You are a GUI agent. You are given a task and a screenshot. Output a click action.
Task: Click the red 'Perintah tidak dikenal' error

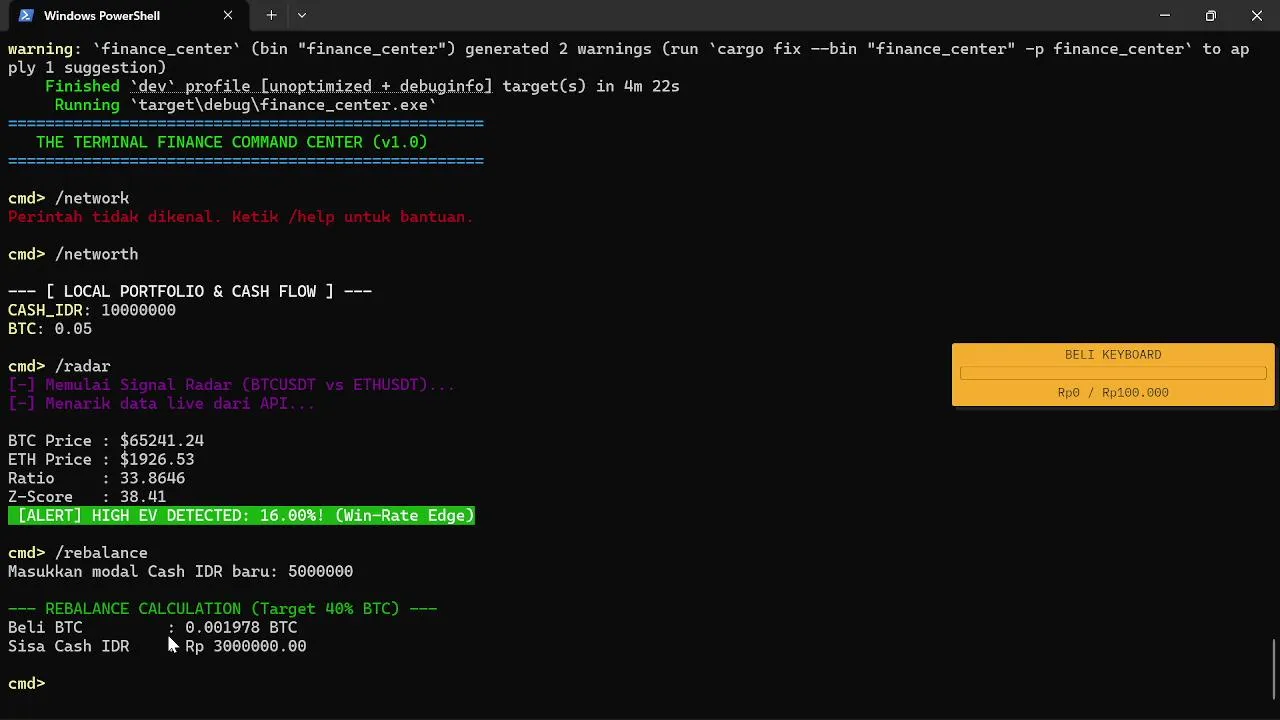point(240,217)
